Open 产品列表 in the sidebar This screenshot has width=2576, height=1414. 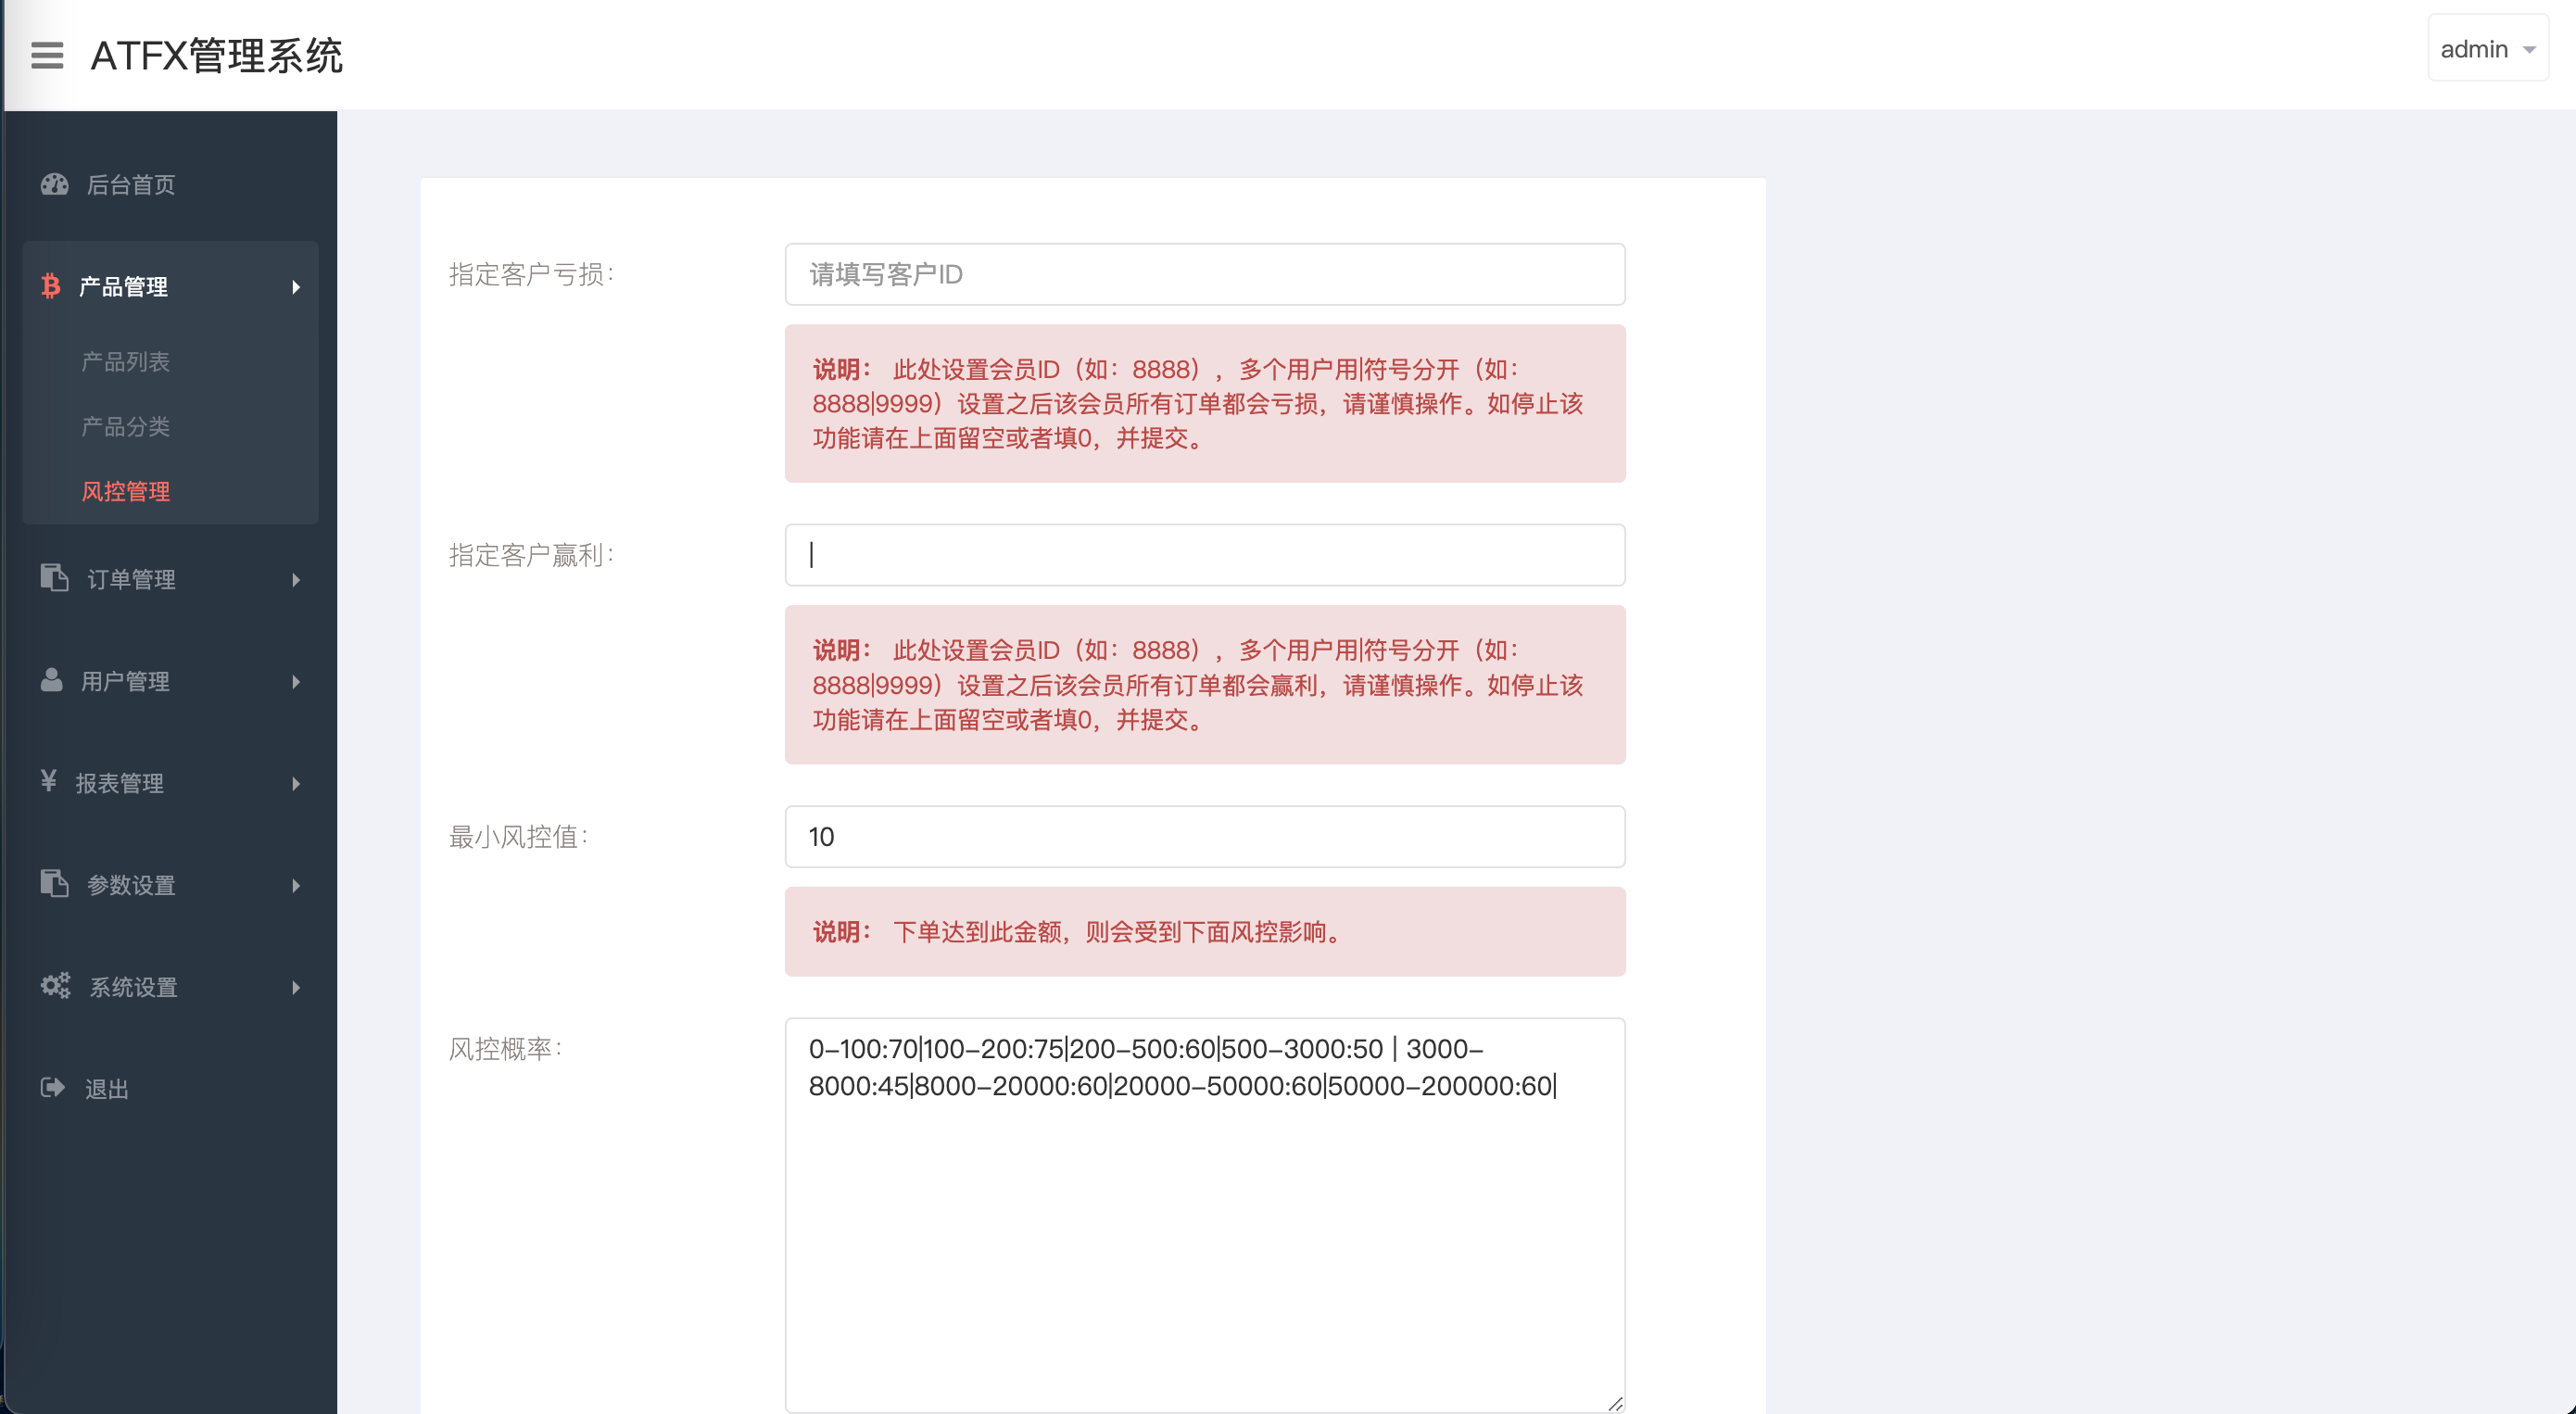click(125, 361)
